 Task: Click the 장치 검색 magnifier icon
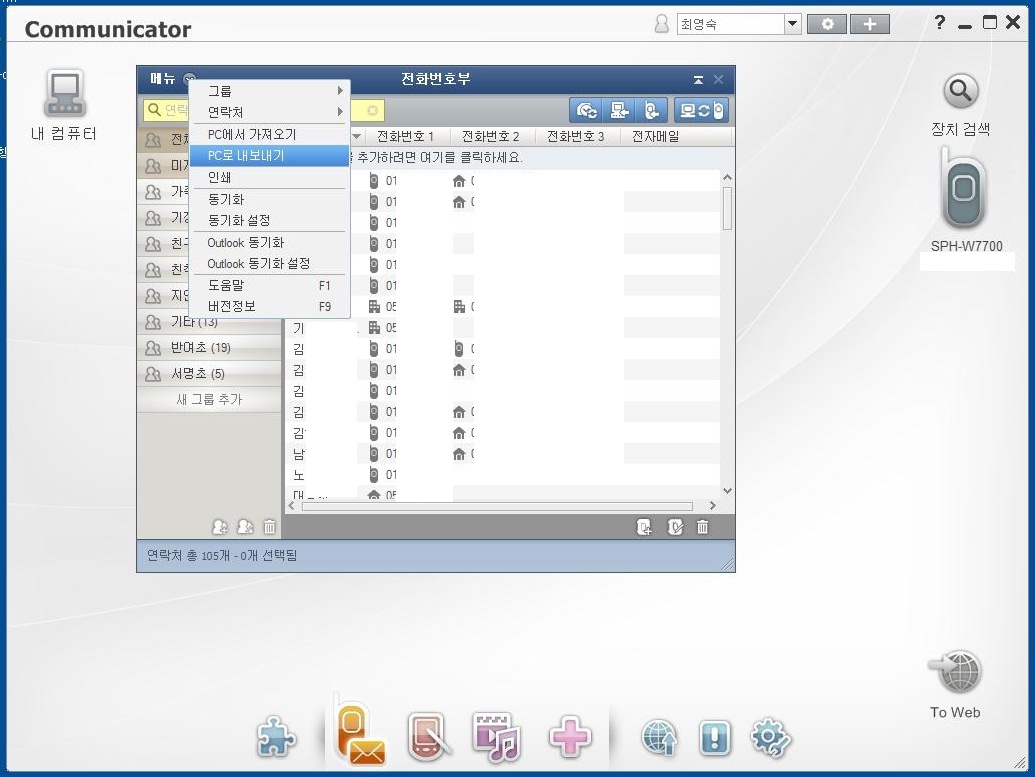click(x=960, y=91)
